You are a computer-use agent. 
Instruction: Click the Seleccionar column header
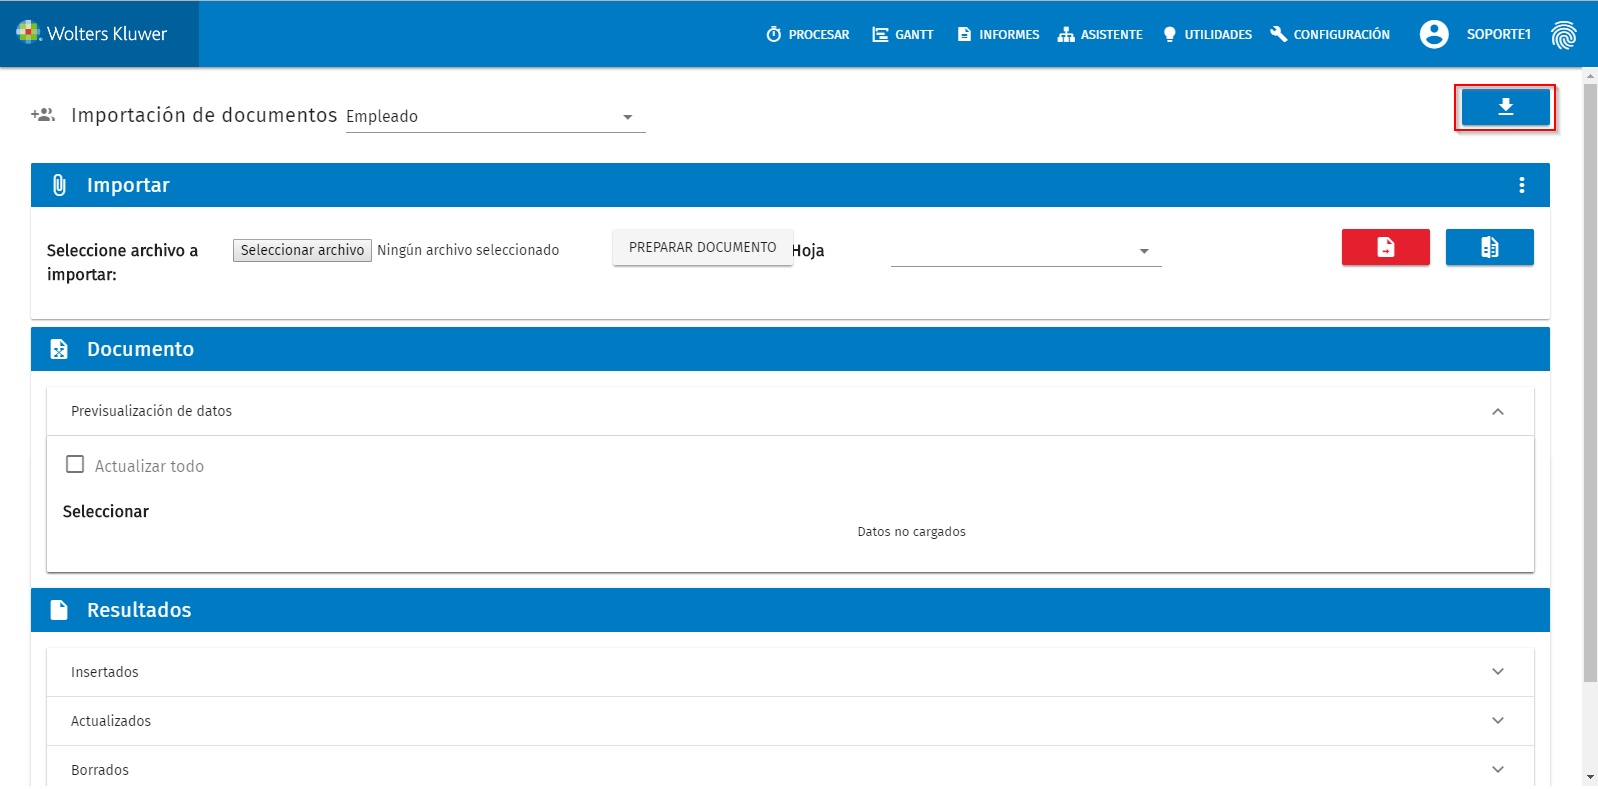pyautogui.click(x=106, y=512)
